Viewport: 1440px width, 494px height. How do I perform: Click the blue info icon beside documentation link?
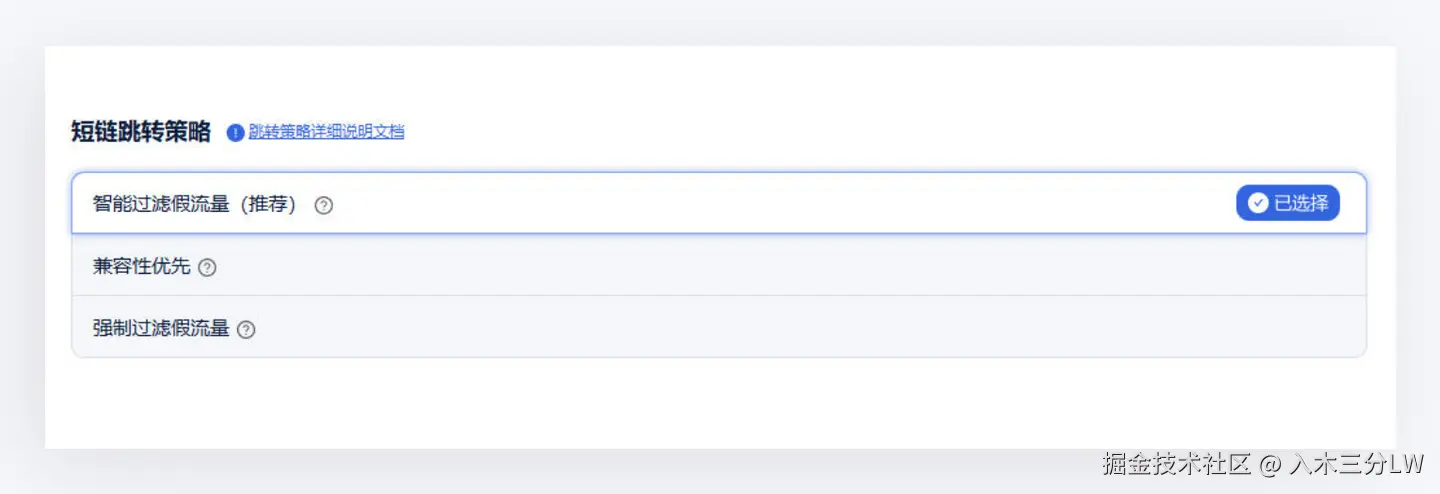[236, 132]
